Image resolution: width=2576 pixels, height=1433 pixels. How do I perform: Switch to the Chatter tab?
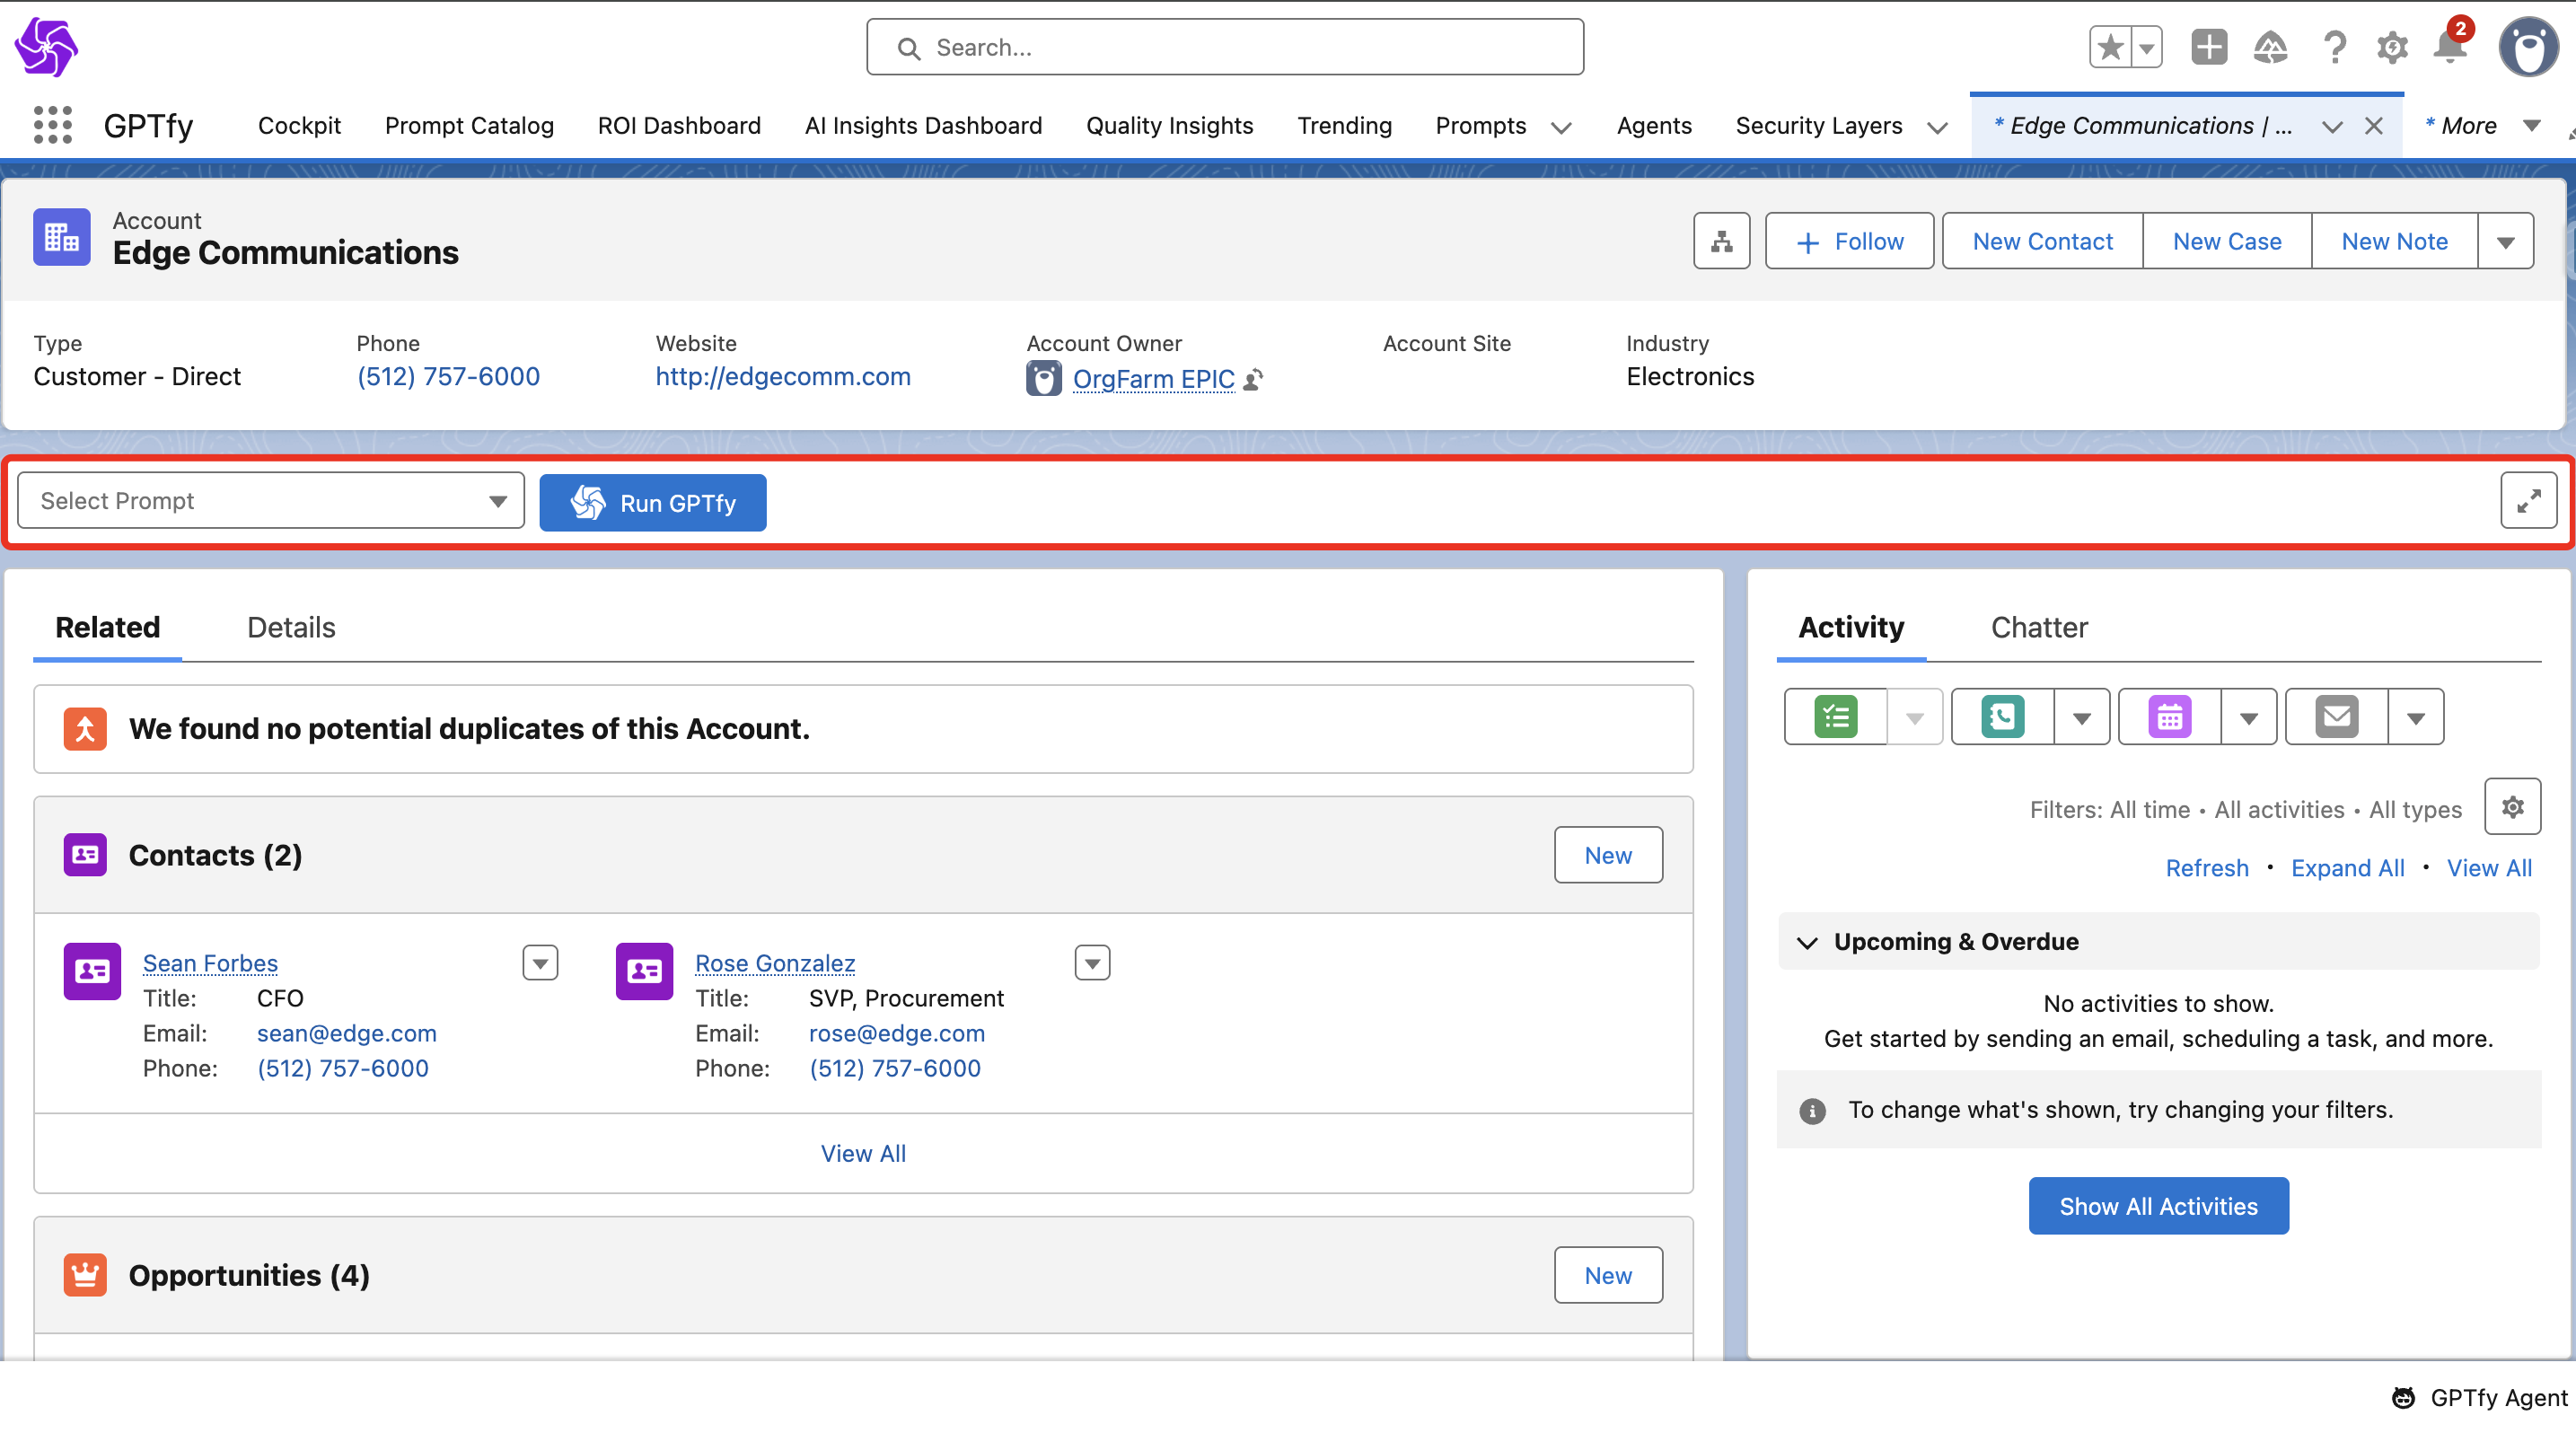point(2038,627)
